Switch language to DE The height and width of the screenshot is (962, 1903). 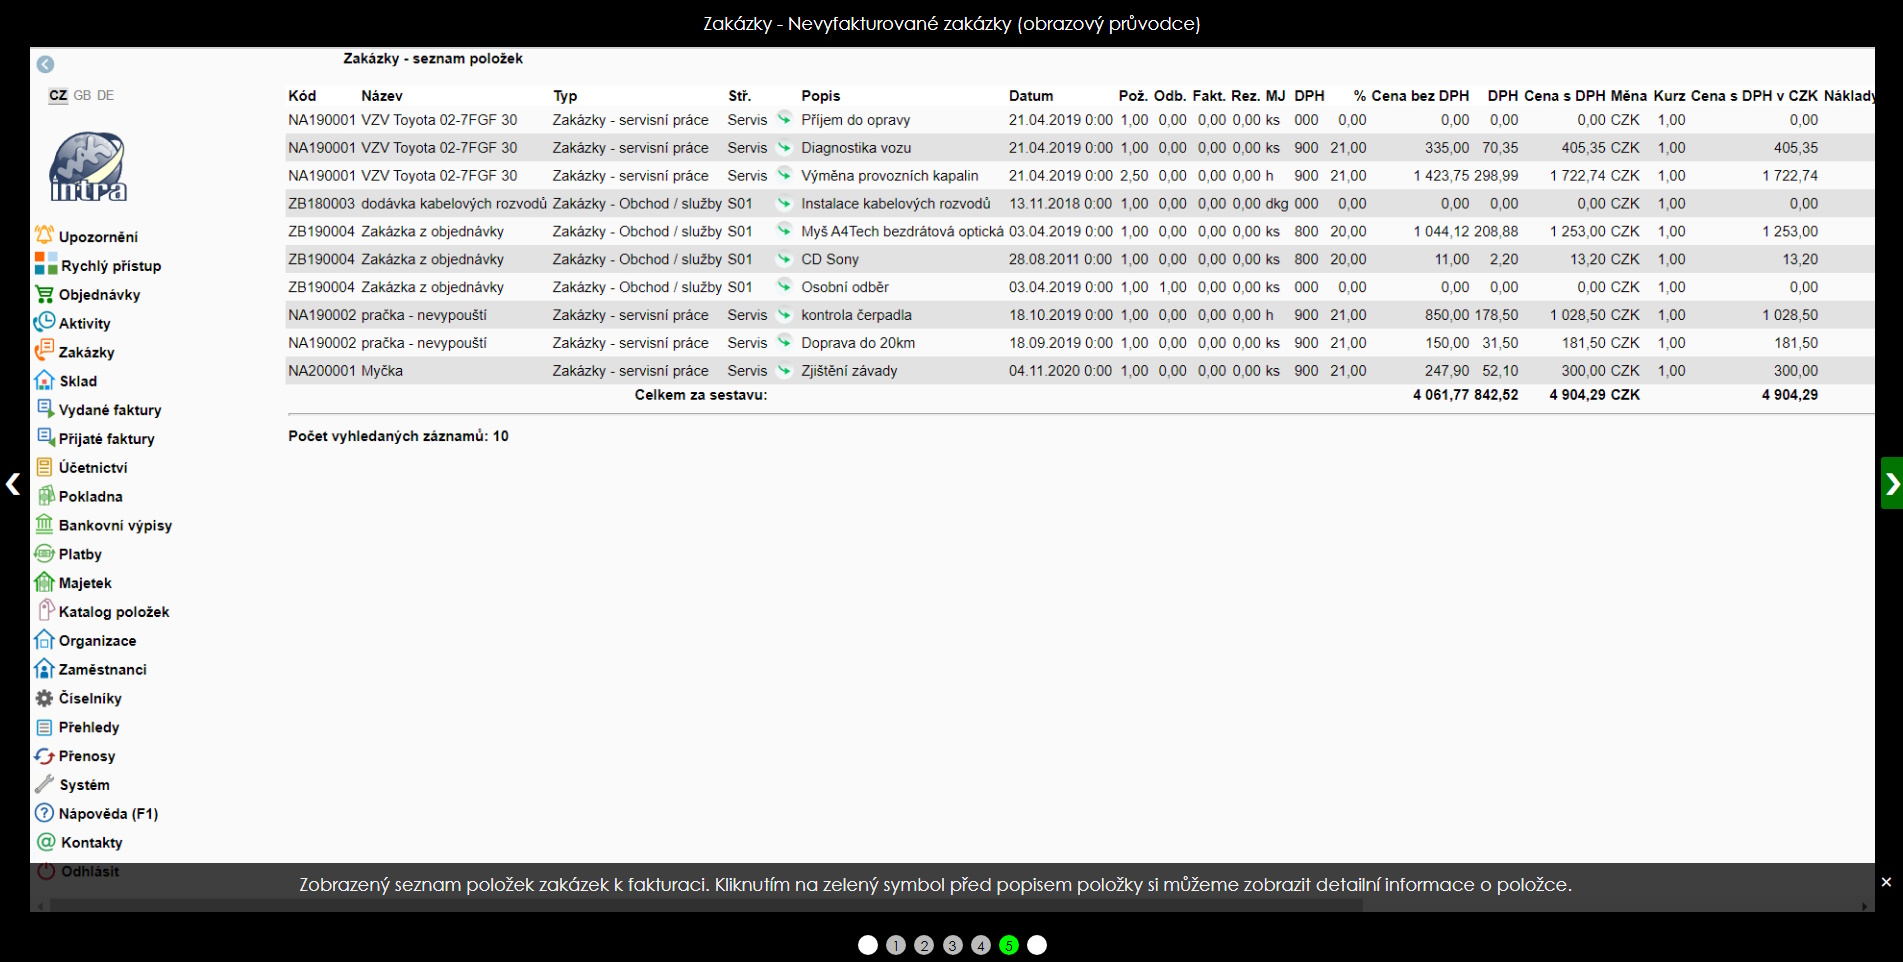106,96
